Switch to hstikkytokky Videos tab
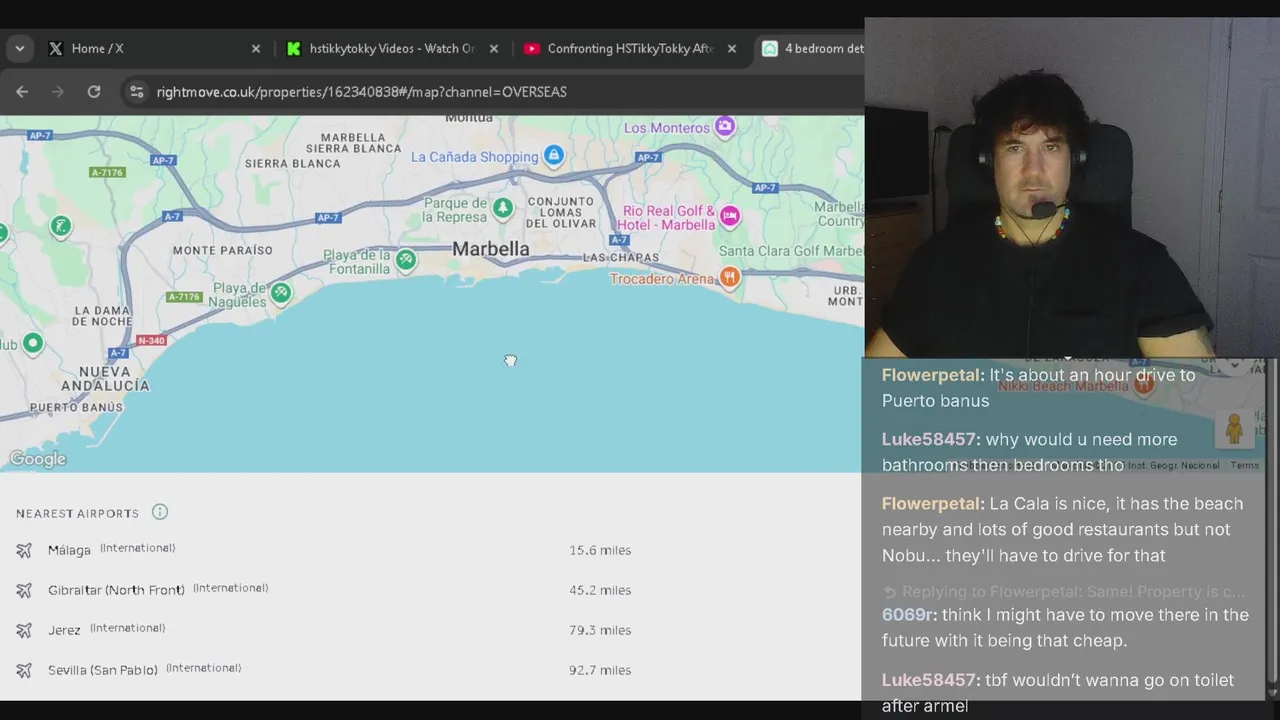The height and width of the screenshot is (720, 1280). (x=392, y=48)
